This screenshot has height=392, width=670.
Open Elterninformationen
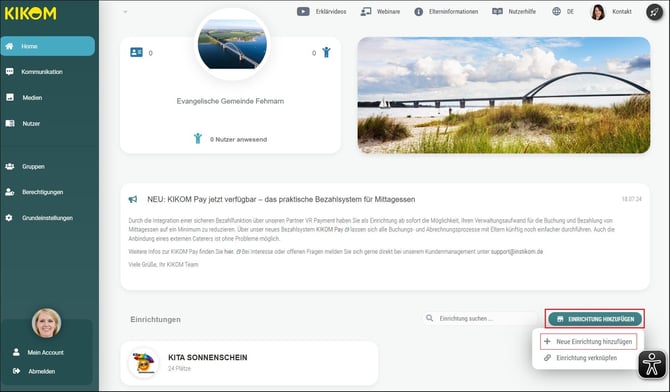(x=453, y=12)
